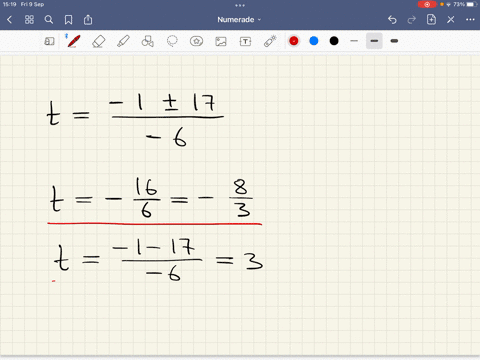480x360 pixels.
Task: Tap the red screen recording indicator
Action: click(427, 4)
